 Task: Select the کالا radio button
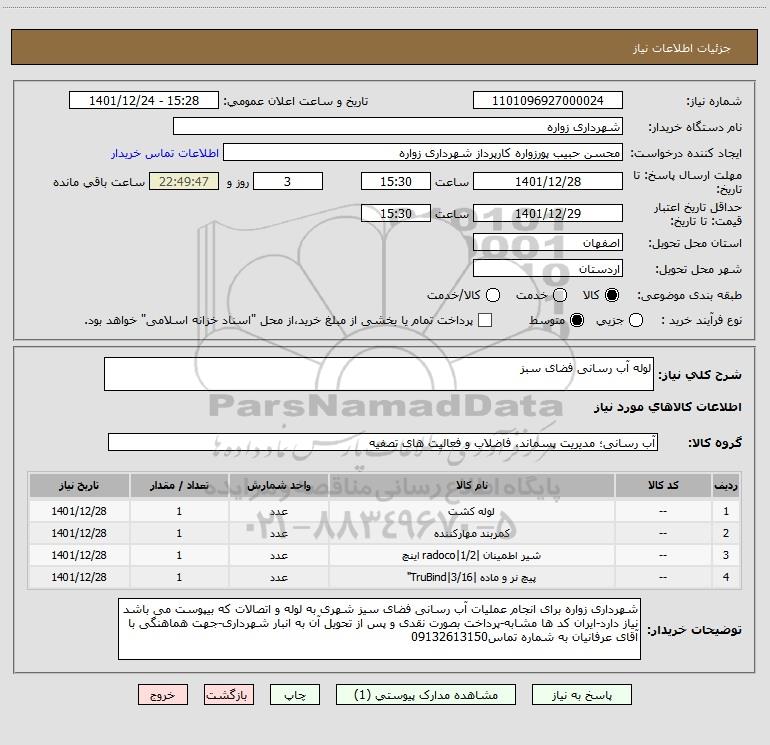click(x=612, y=295)
